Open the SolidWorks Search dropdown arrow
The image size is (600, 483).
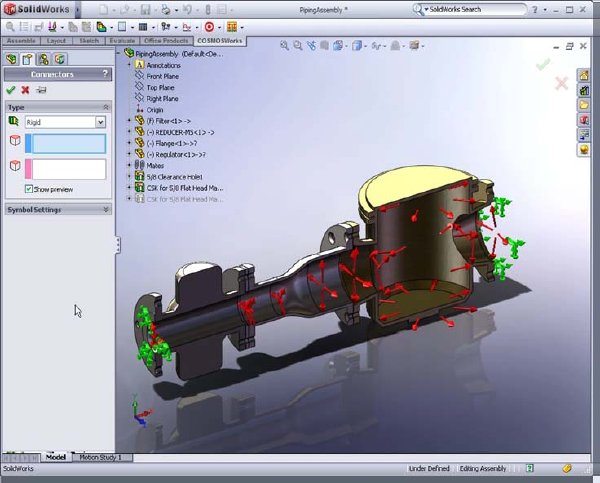426,9
